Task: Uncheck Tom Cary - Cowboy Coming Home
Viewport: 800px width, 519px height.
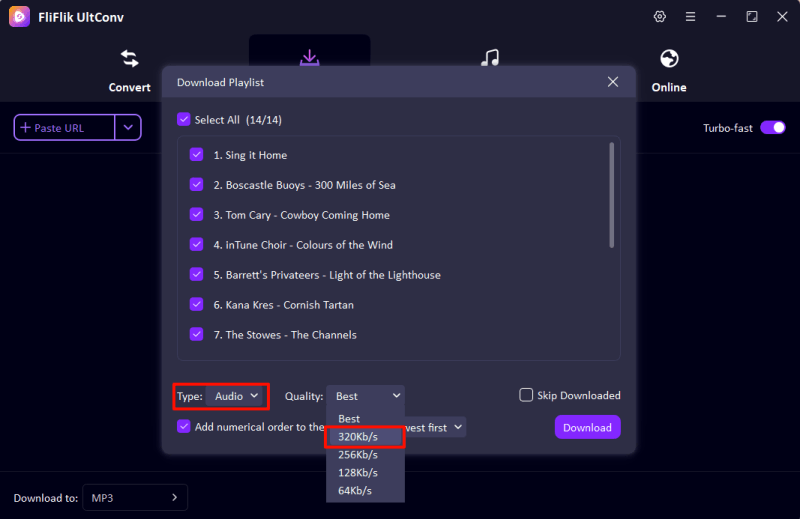Action: click(x=197, y=215)
